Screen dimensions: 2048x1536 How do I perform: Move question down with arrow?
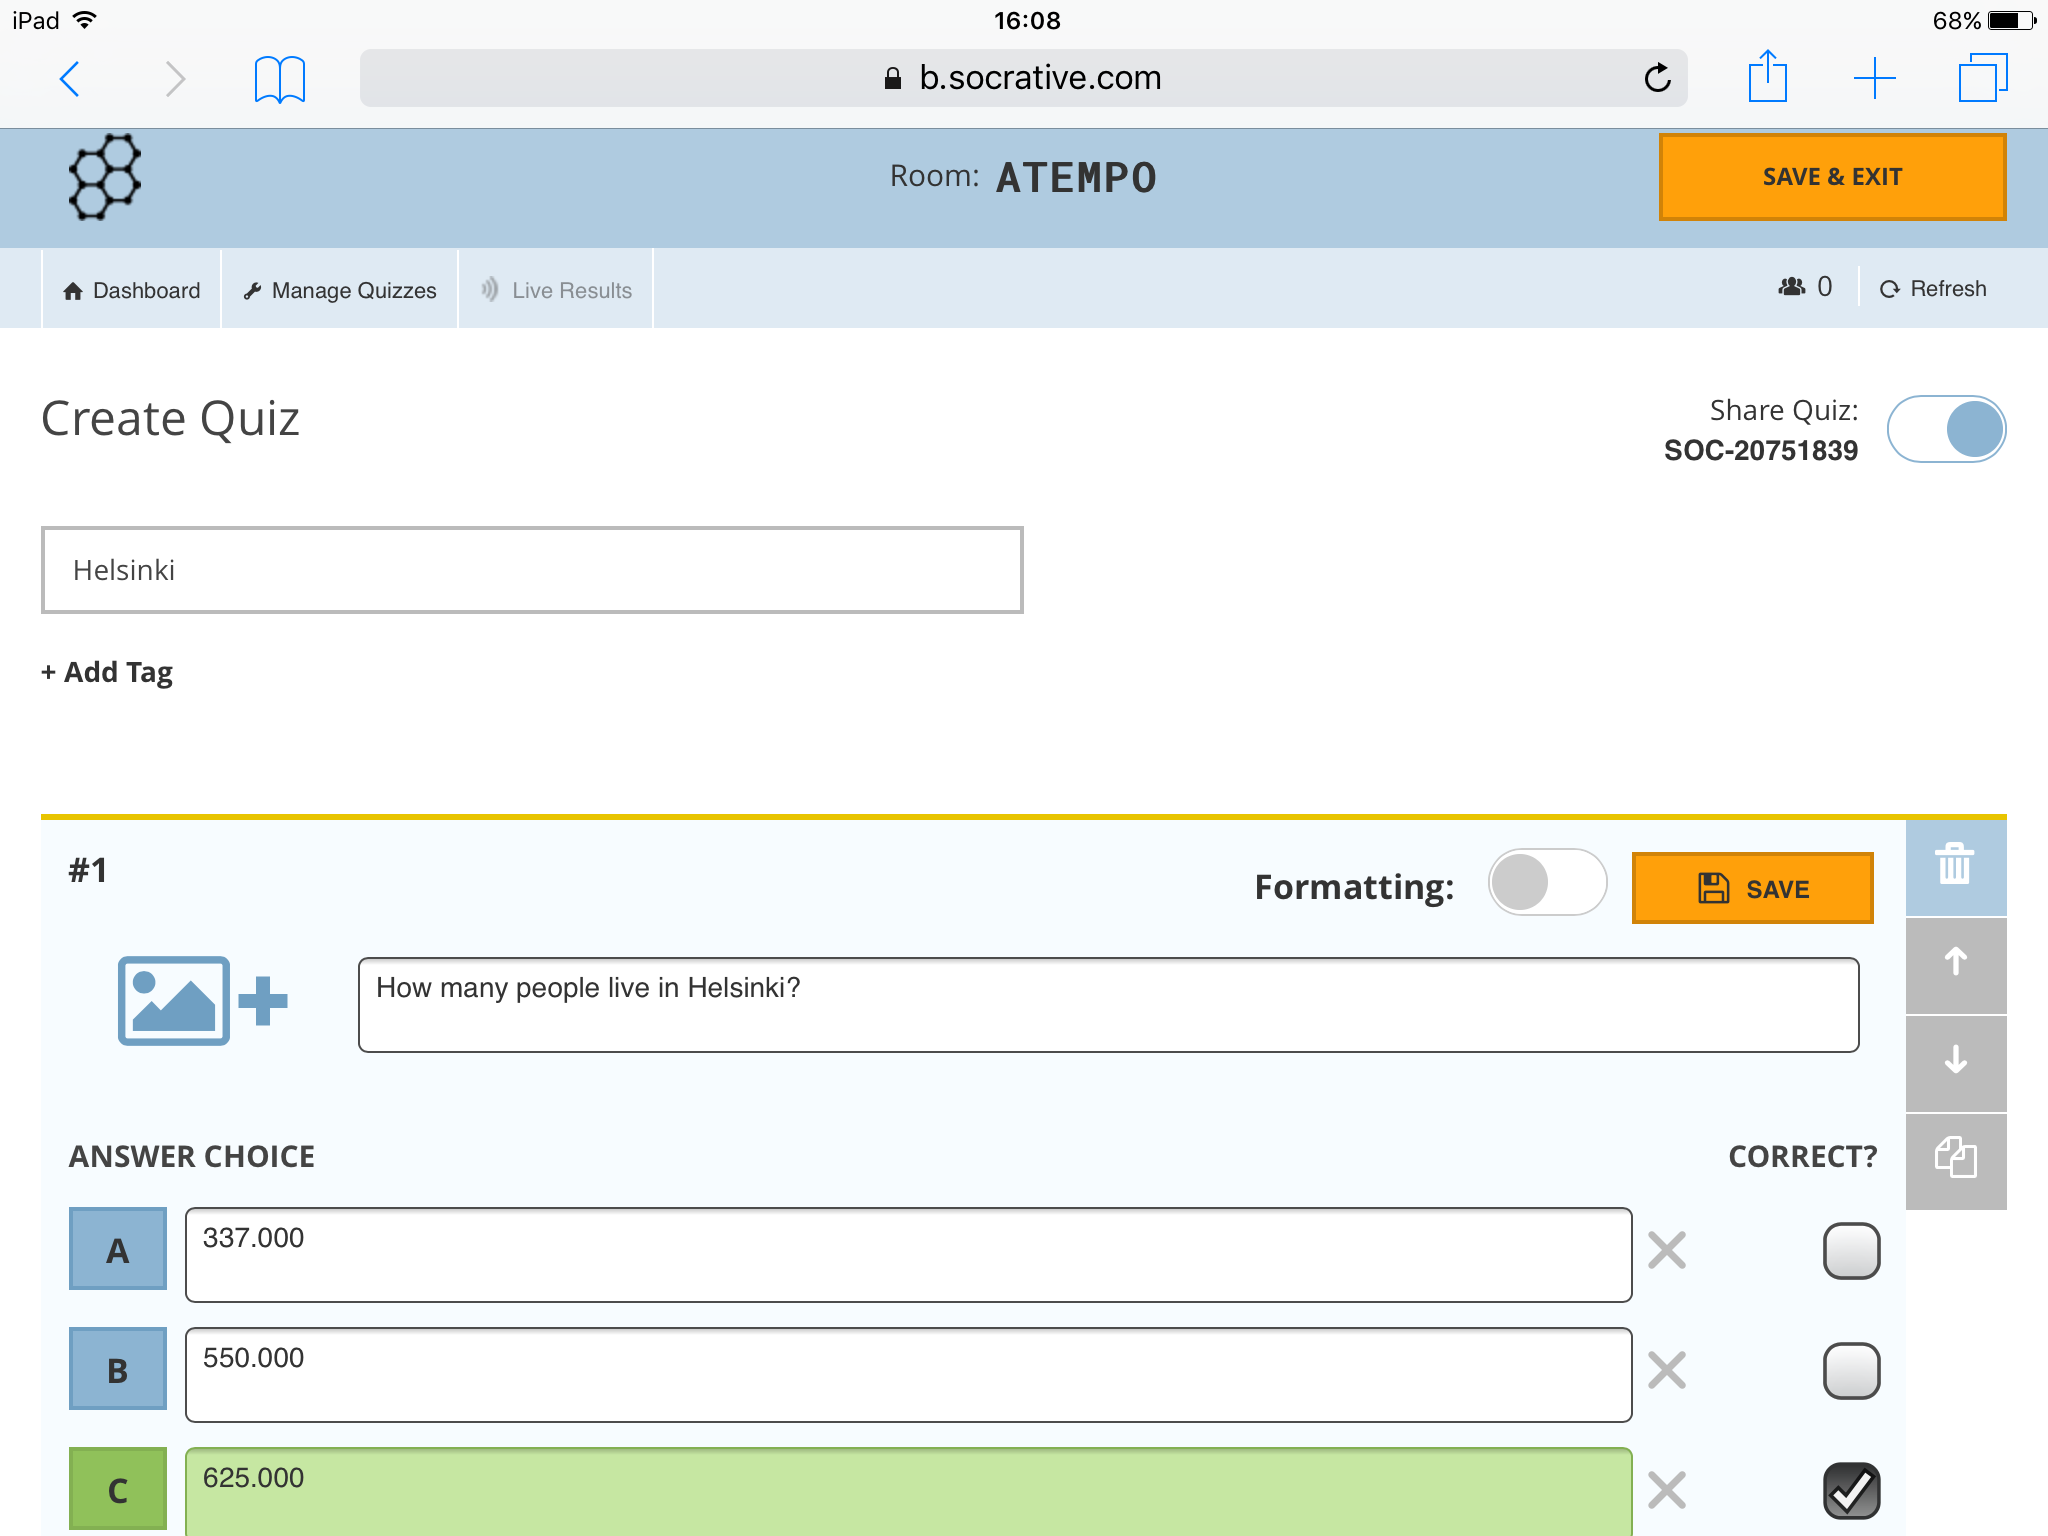(x=1956, y=1062)
